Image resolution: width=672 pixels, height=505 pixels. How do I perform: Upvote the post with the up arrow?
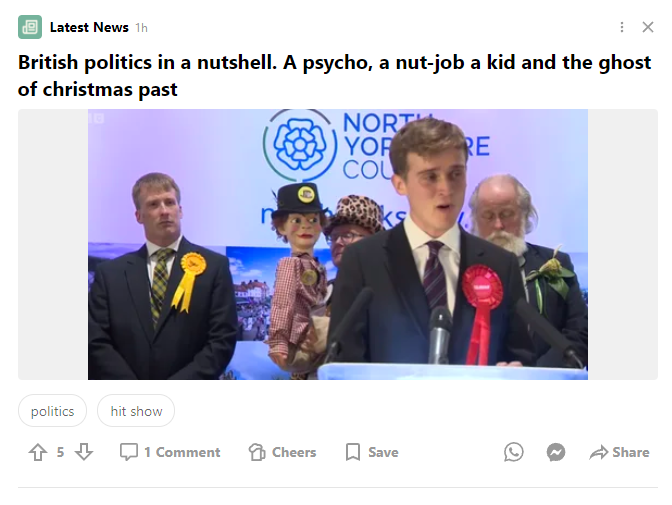coord(38,452)
